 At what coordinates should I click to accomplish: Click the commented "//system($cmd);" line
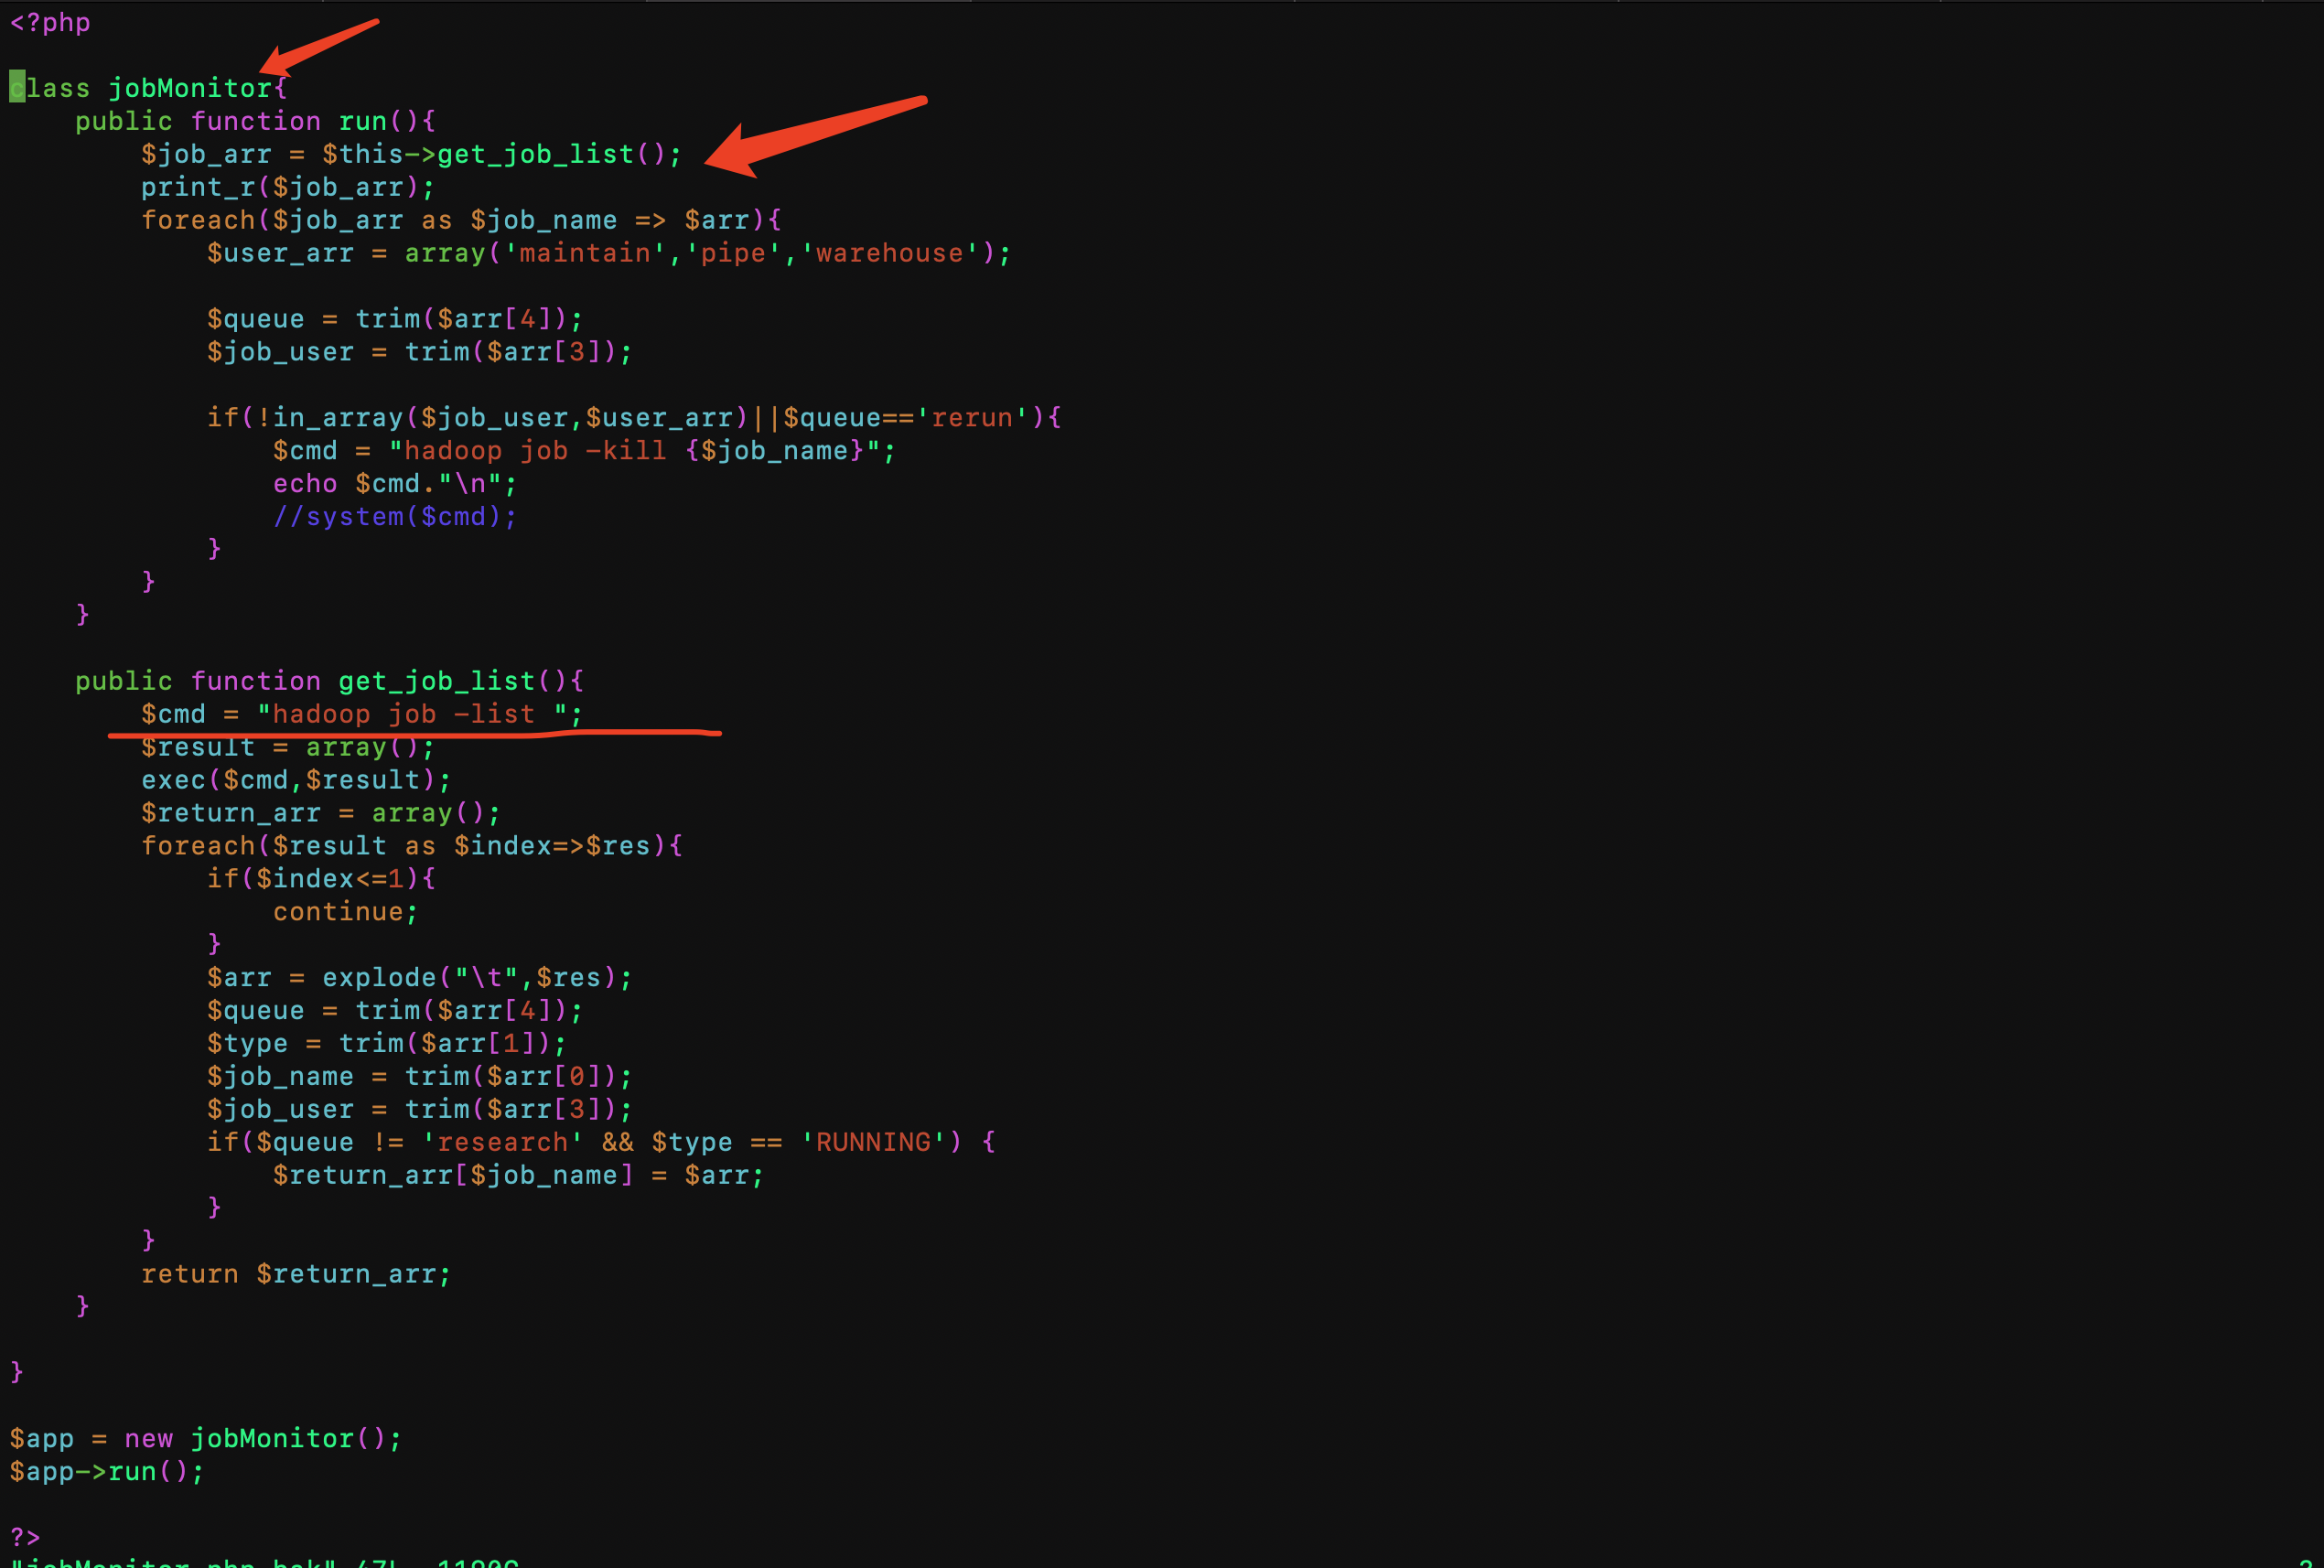click(395, 516)
